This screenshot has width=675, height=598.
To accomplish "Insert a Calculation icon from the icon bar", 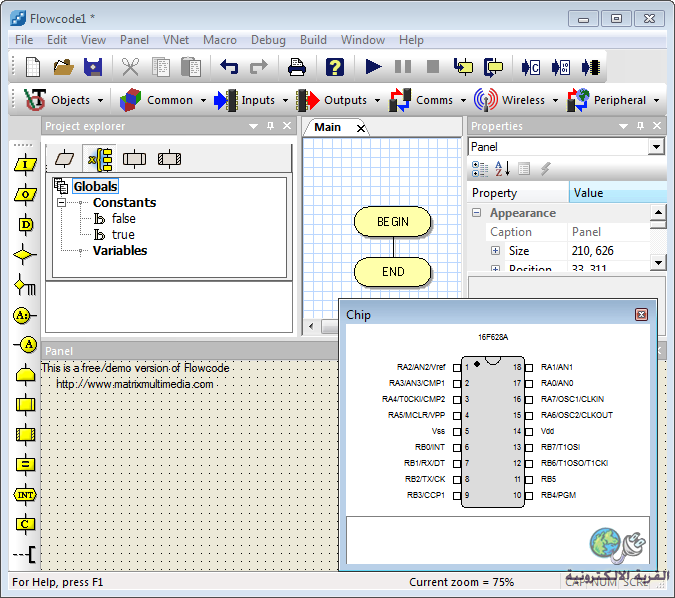I will pyautogui.click(x=25, y=465).
